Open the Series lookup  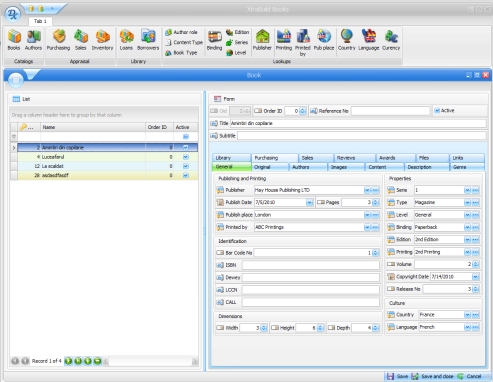point(237,42)
